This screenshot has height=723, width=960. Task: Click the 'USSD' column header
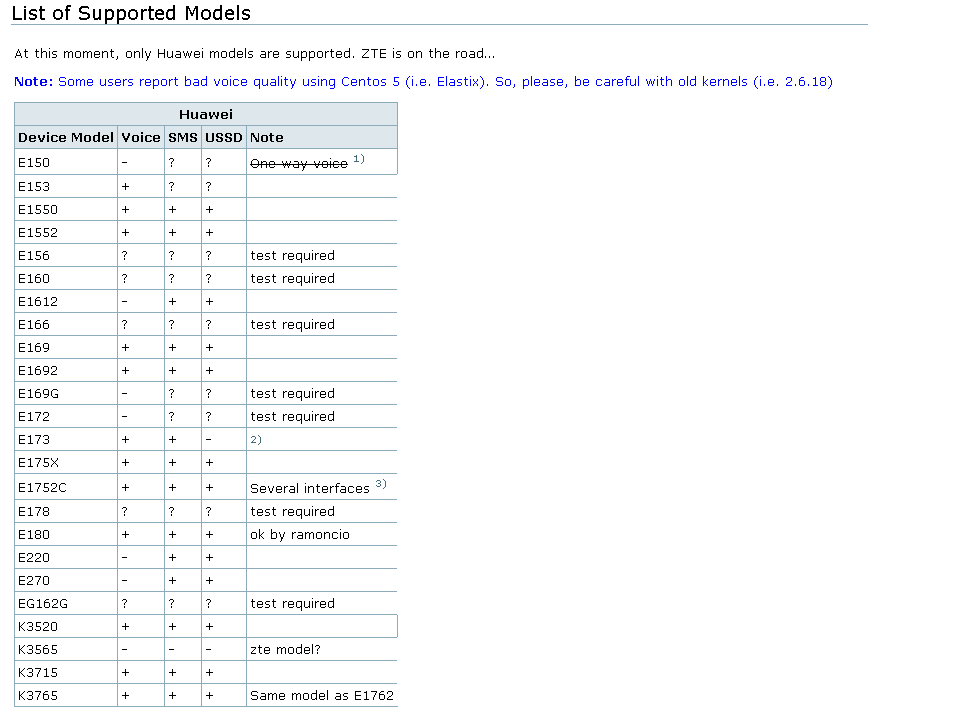click(x=224, y=137)
